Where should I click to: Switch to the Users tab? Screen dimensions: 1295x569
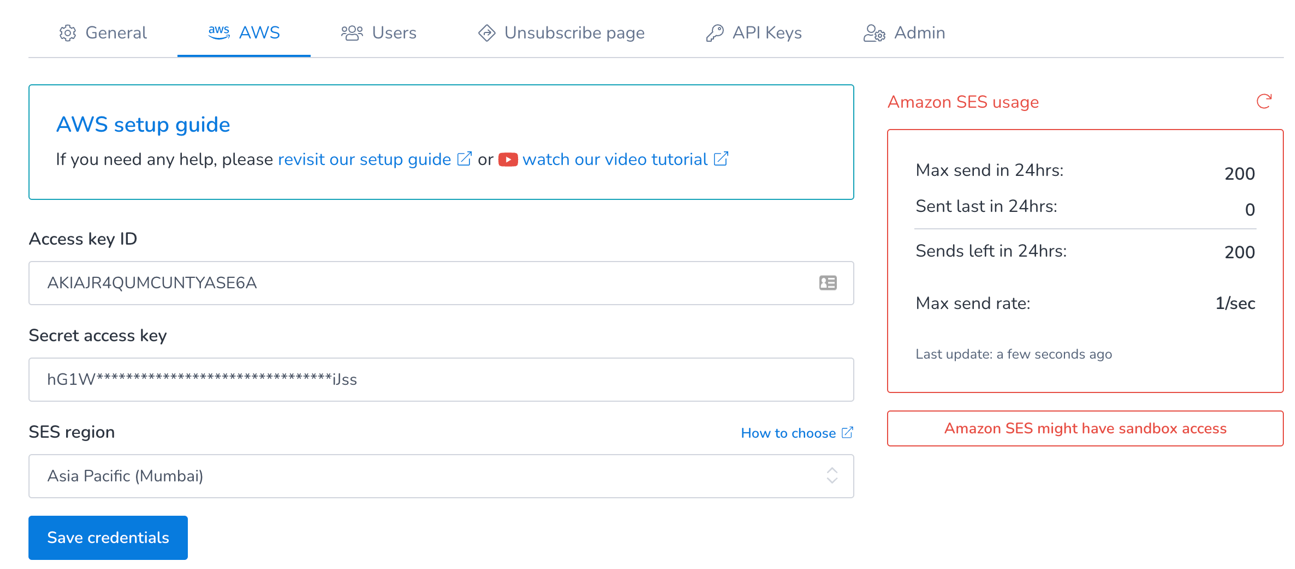pos(379,33)
